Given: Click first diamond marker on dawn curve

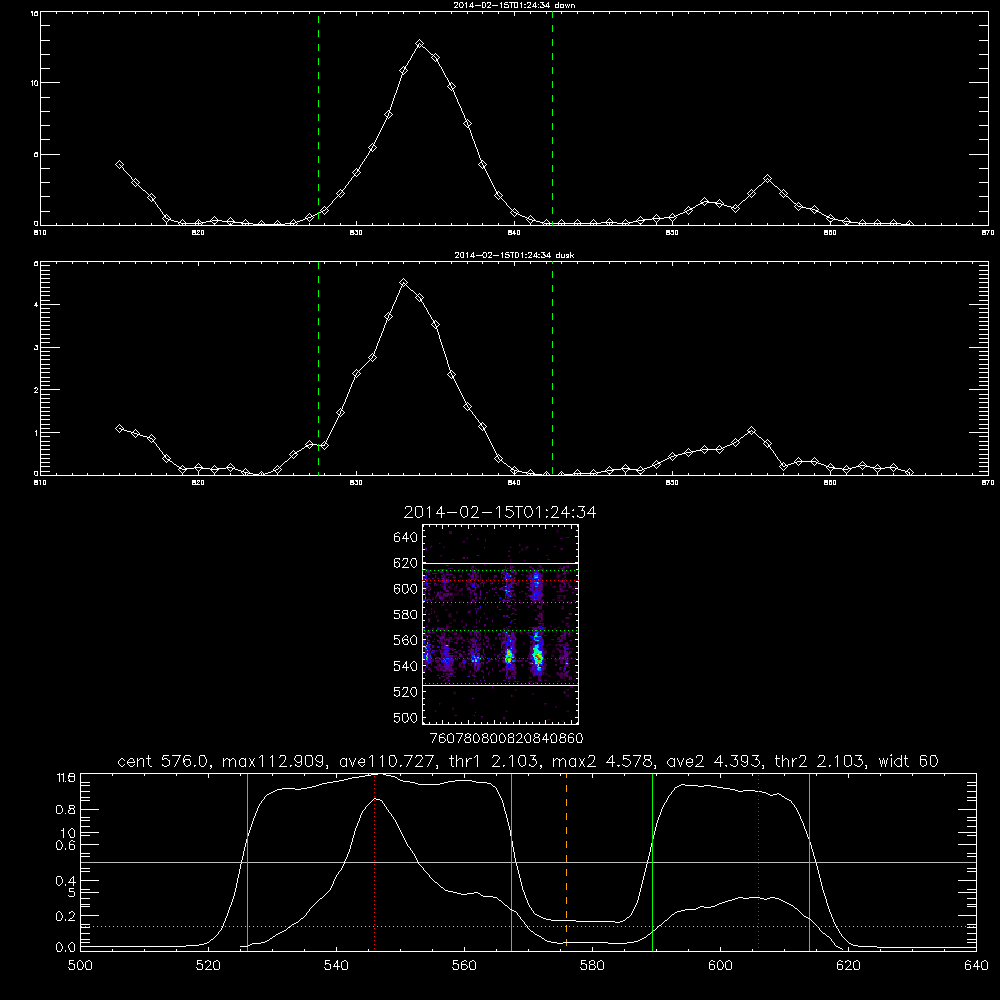Looking at the screenshot, I should pyautogui.click(x=119, y=165).
